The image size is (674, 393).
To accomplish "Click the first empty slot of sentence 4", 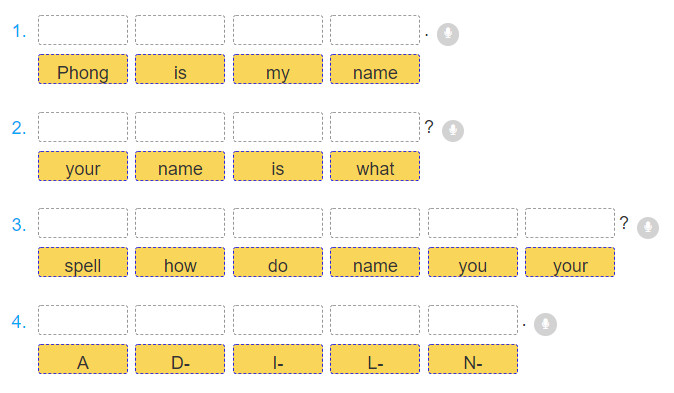I will [x=83, y=320].
